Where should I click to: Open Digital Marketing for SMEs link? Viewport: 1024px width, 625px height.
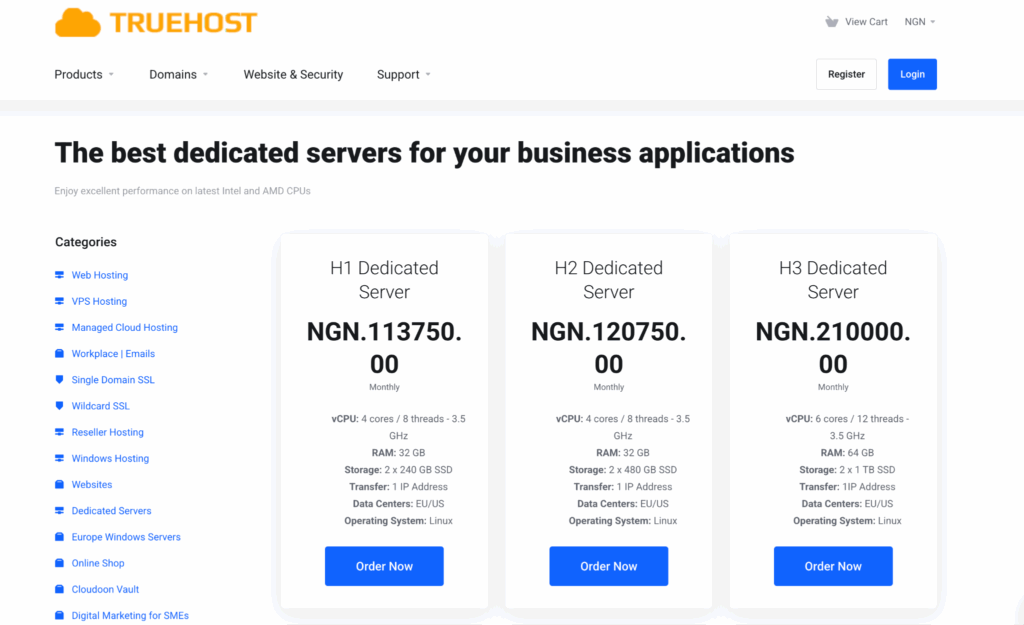click(x=130, y=615)
